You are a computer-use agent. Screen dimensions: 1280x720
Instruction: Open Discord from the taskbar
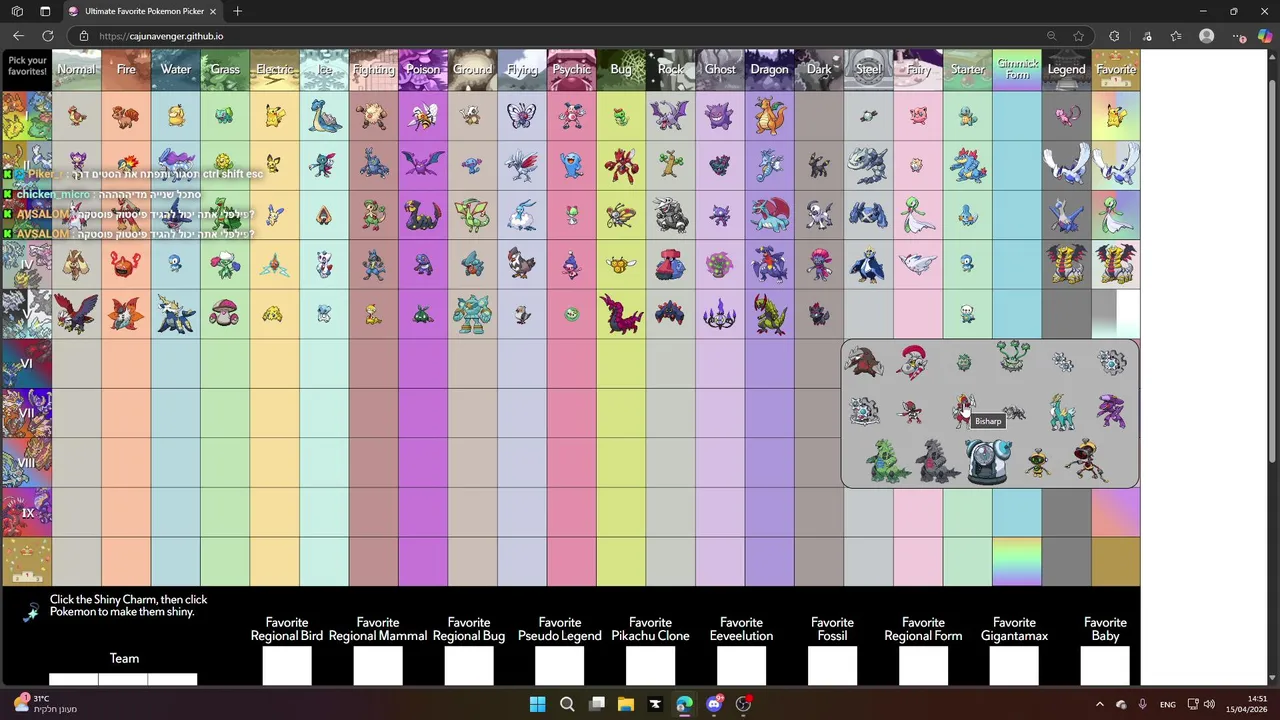click(714, 704)
